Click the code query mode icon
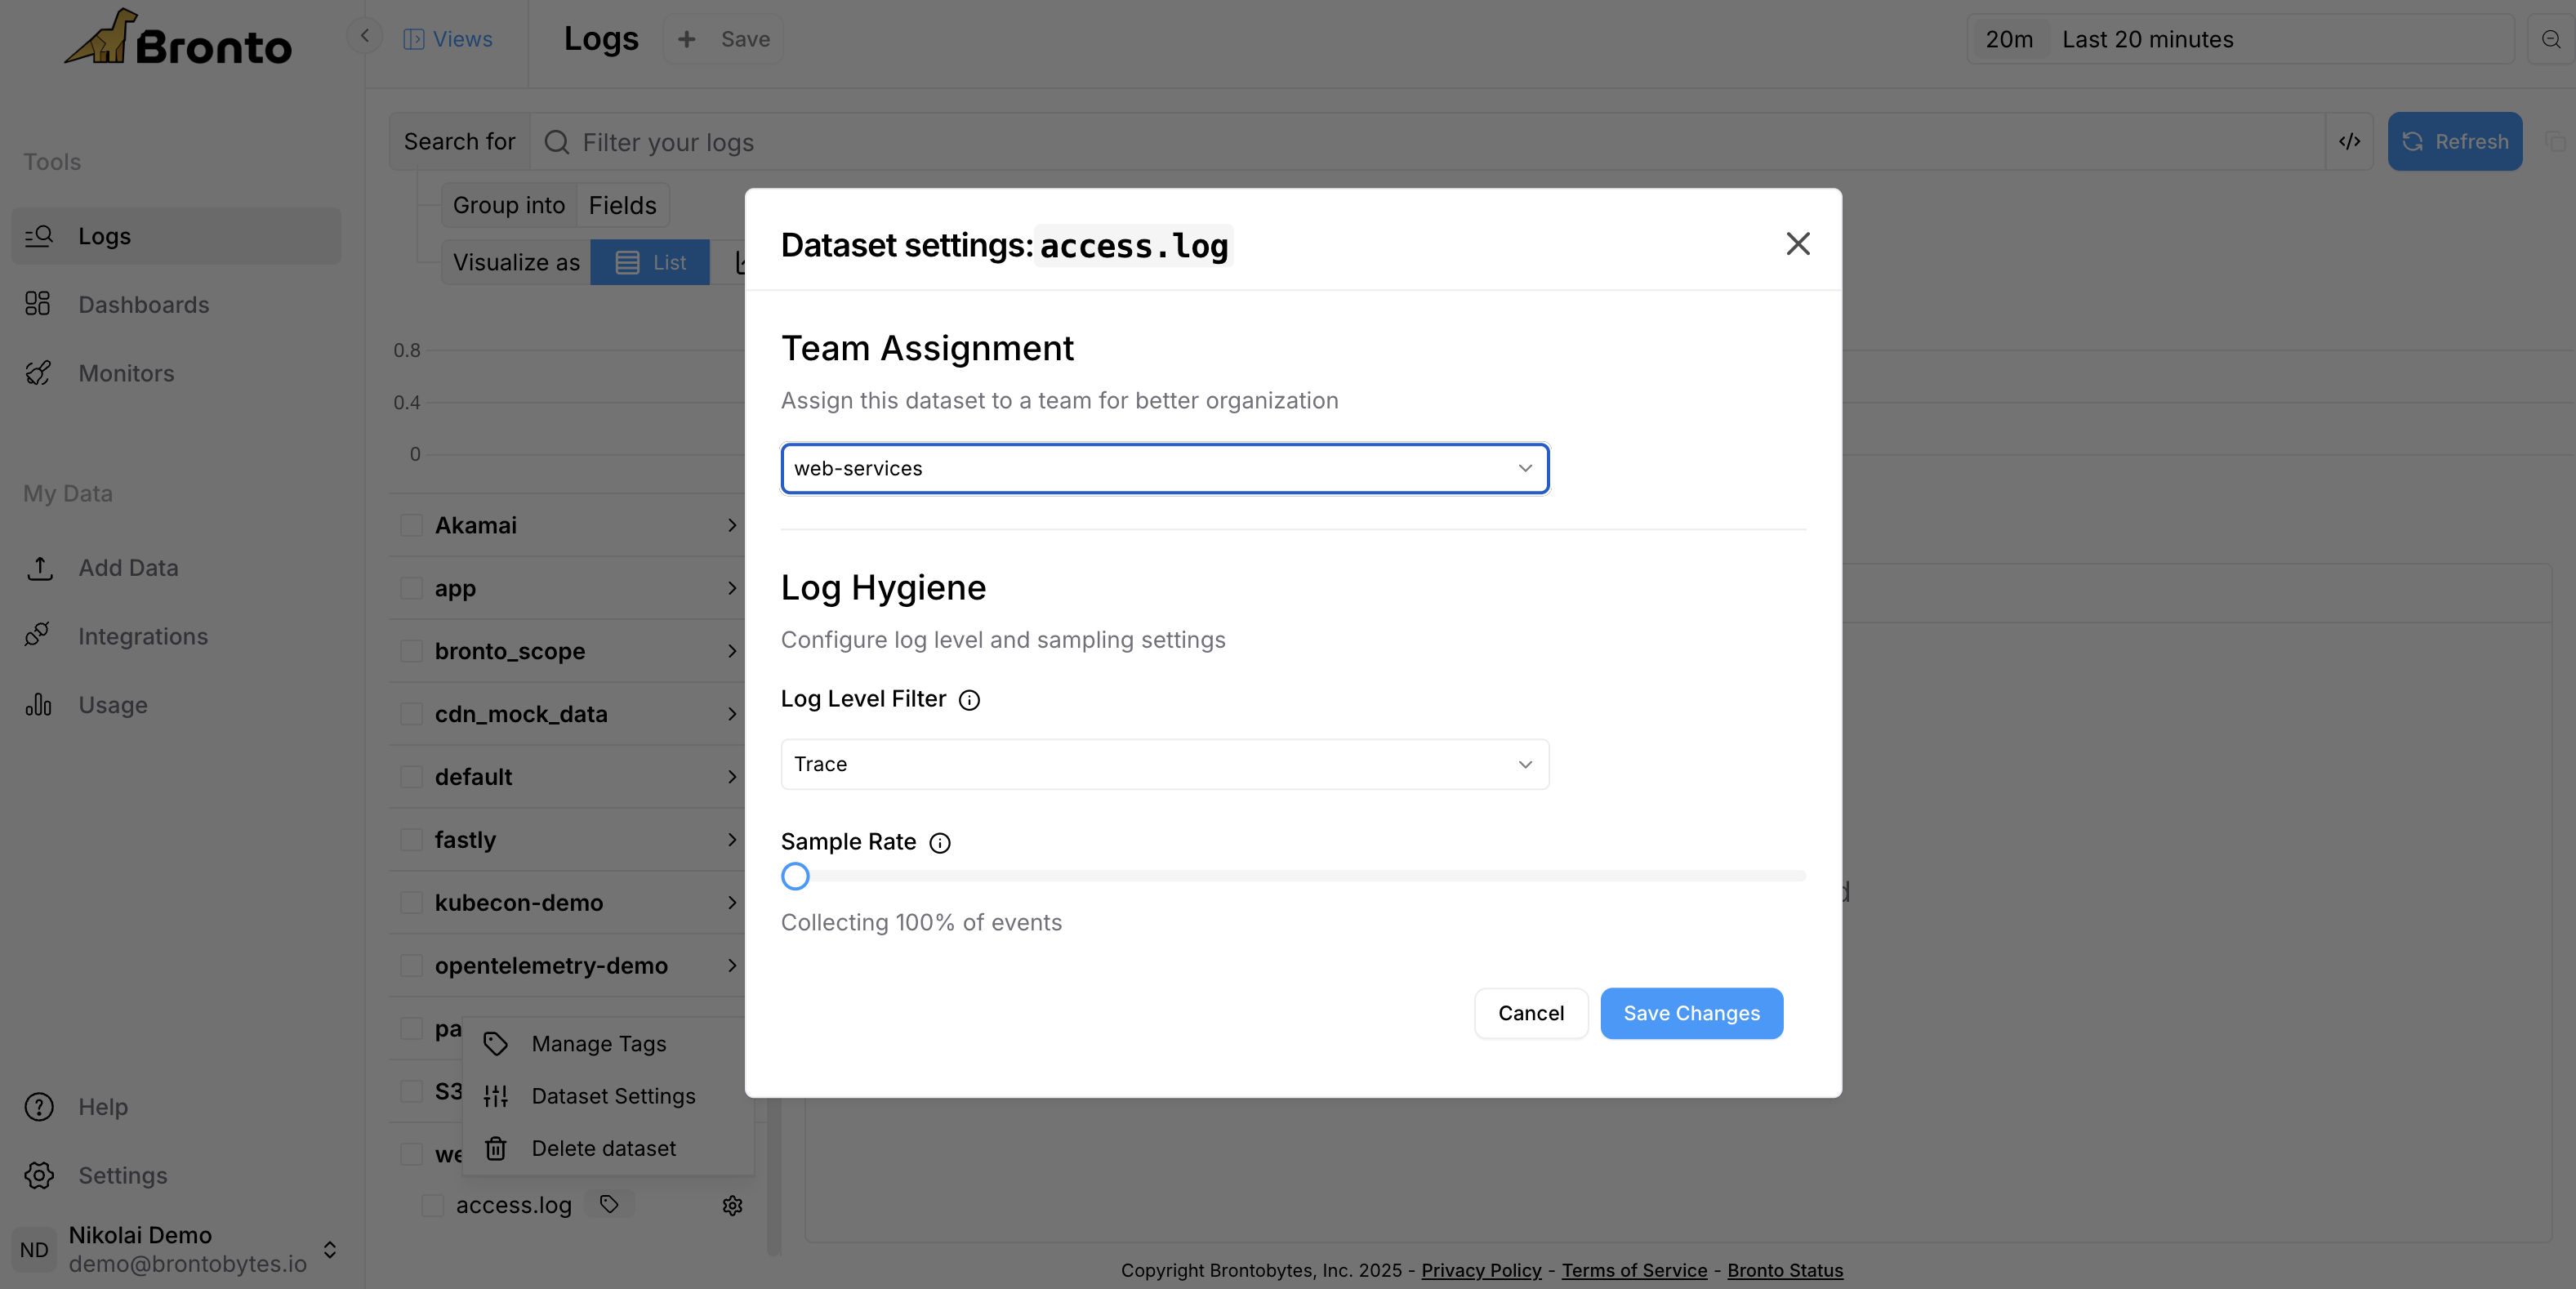Viewport: 2576px width, 1289px height. tap(2349, 142)
